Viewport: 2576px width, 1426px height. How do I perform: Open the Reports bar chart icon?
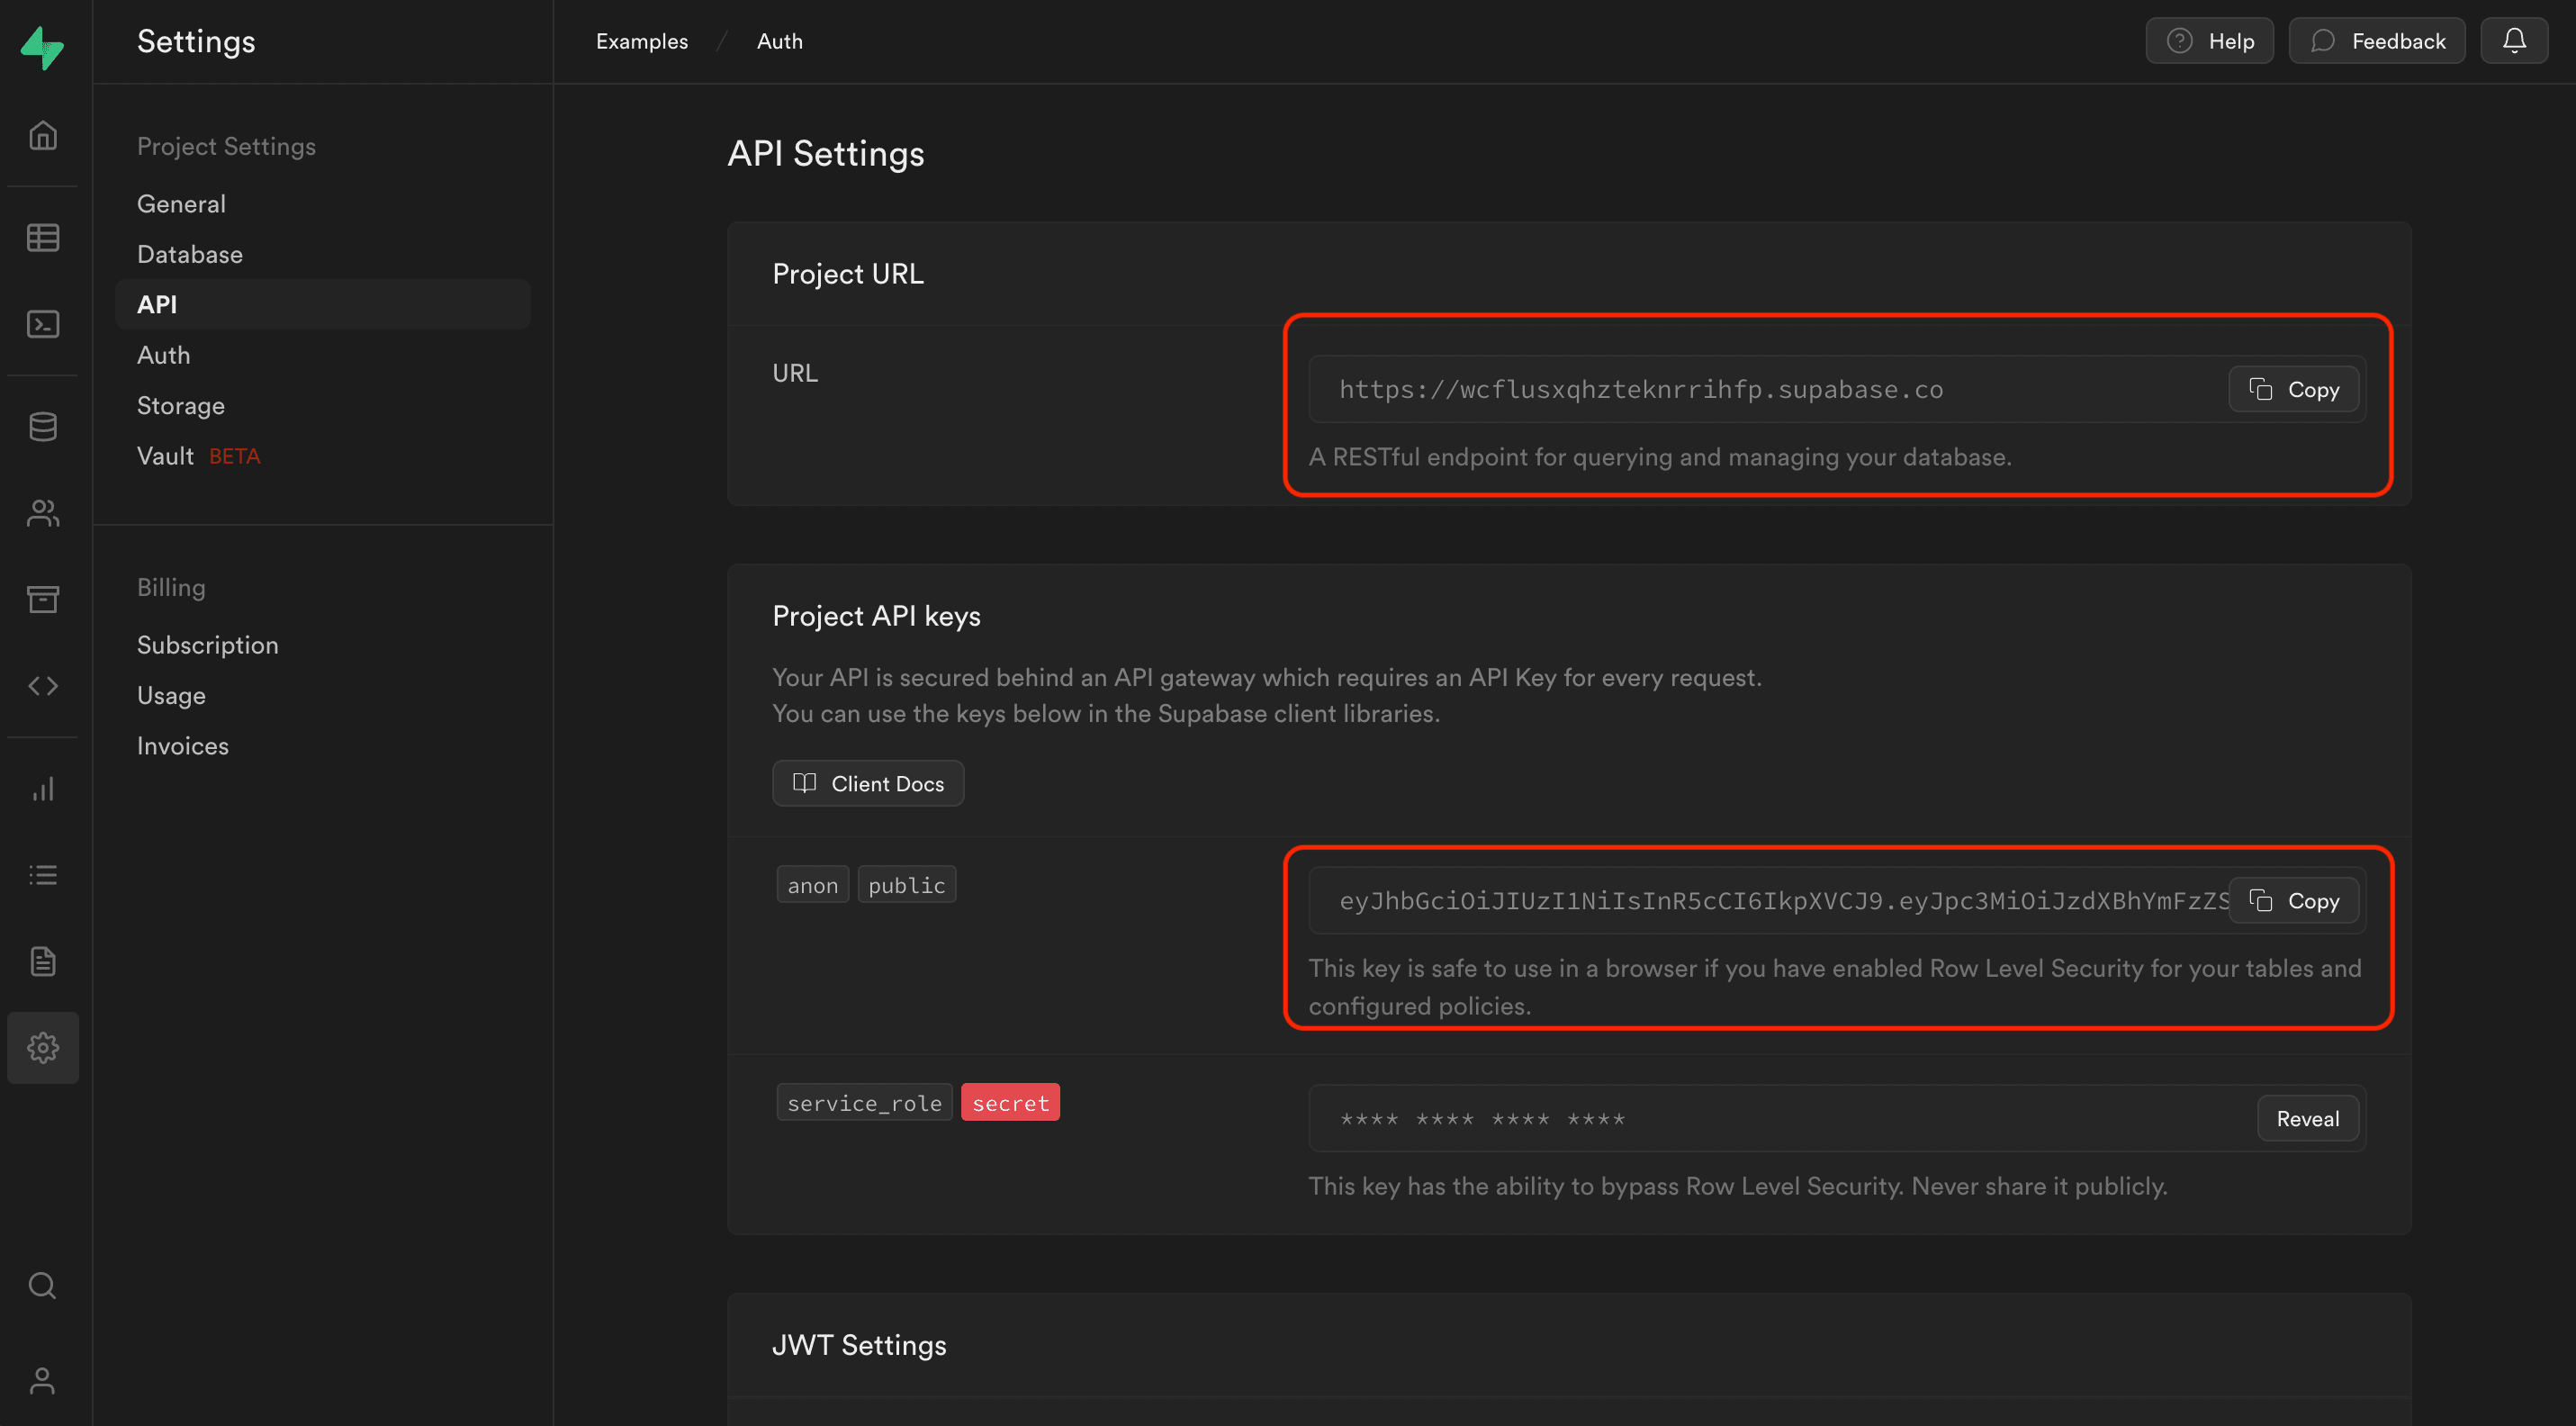tap(42, 789)
